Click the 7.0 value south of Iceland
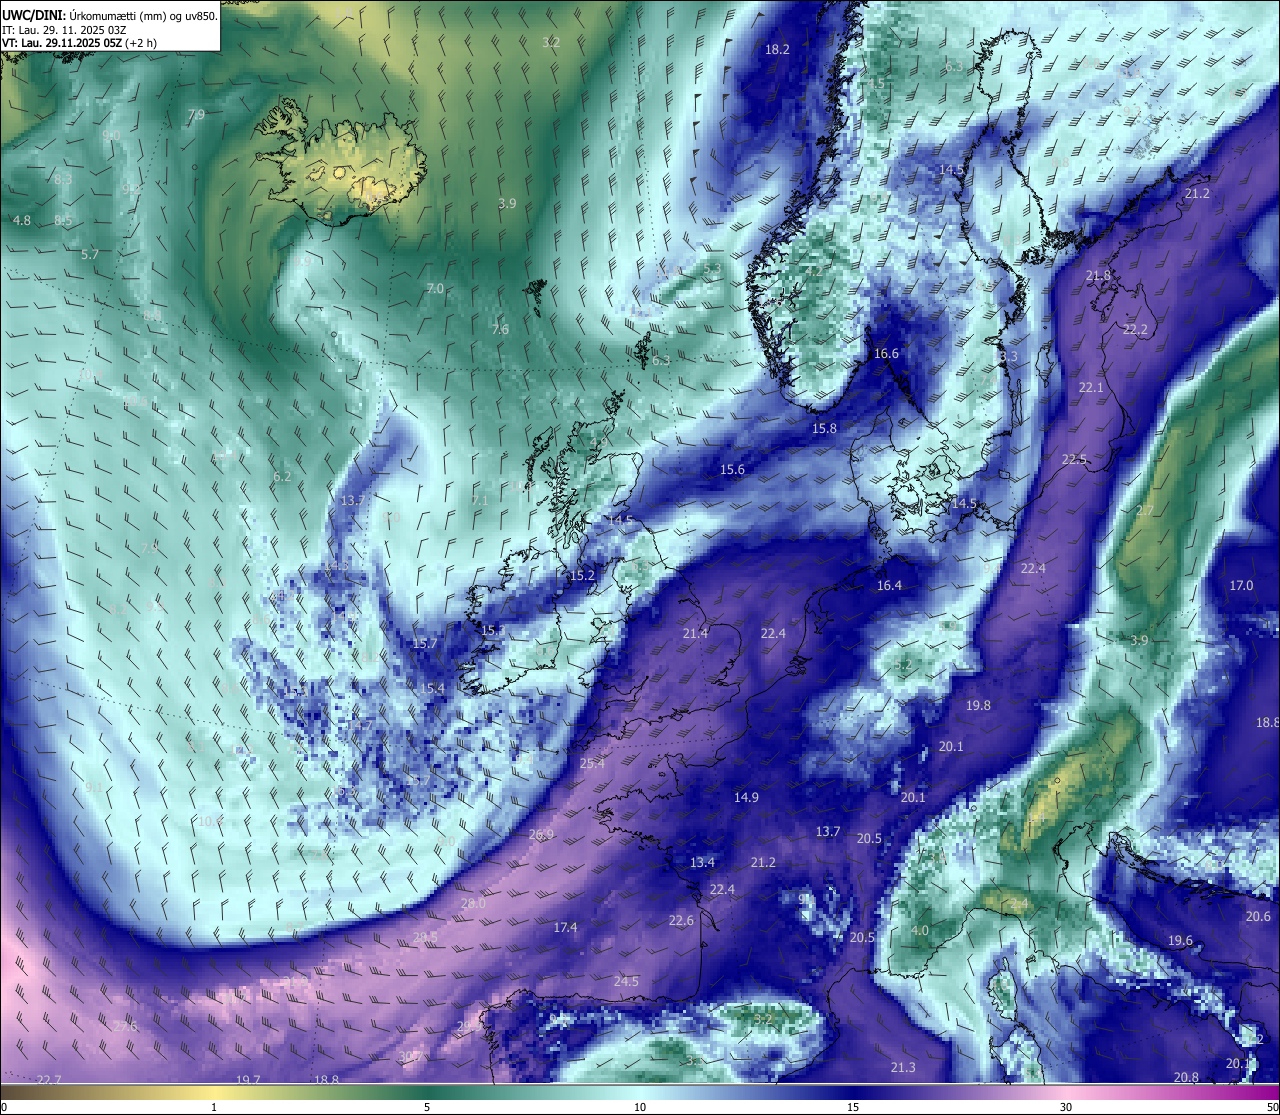 click(435, 288)
